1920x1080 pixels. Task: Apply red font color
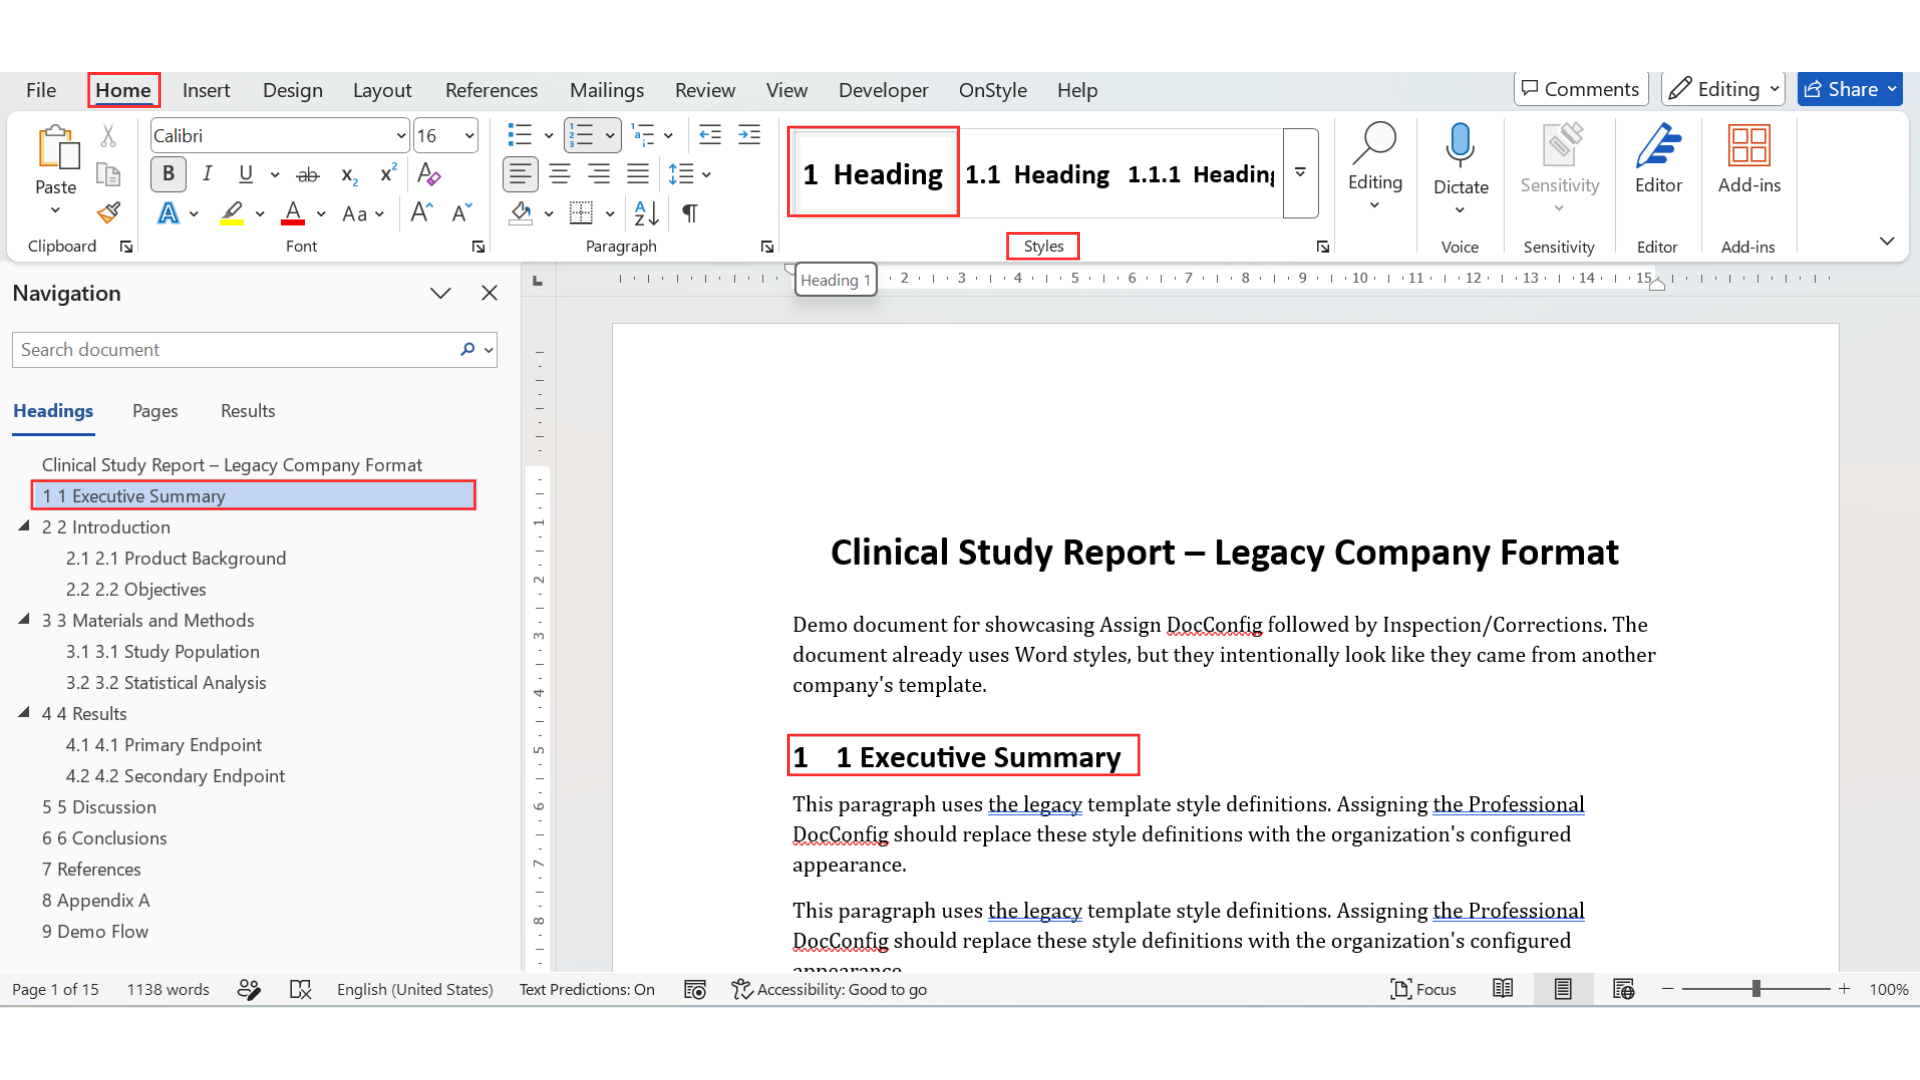(x=293, y=213)
